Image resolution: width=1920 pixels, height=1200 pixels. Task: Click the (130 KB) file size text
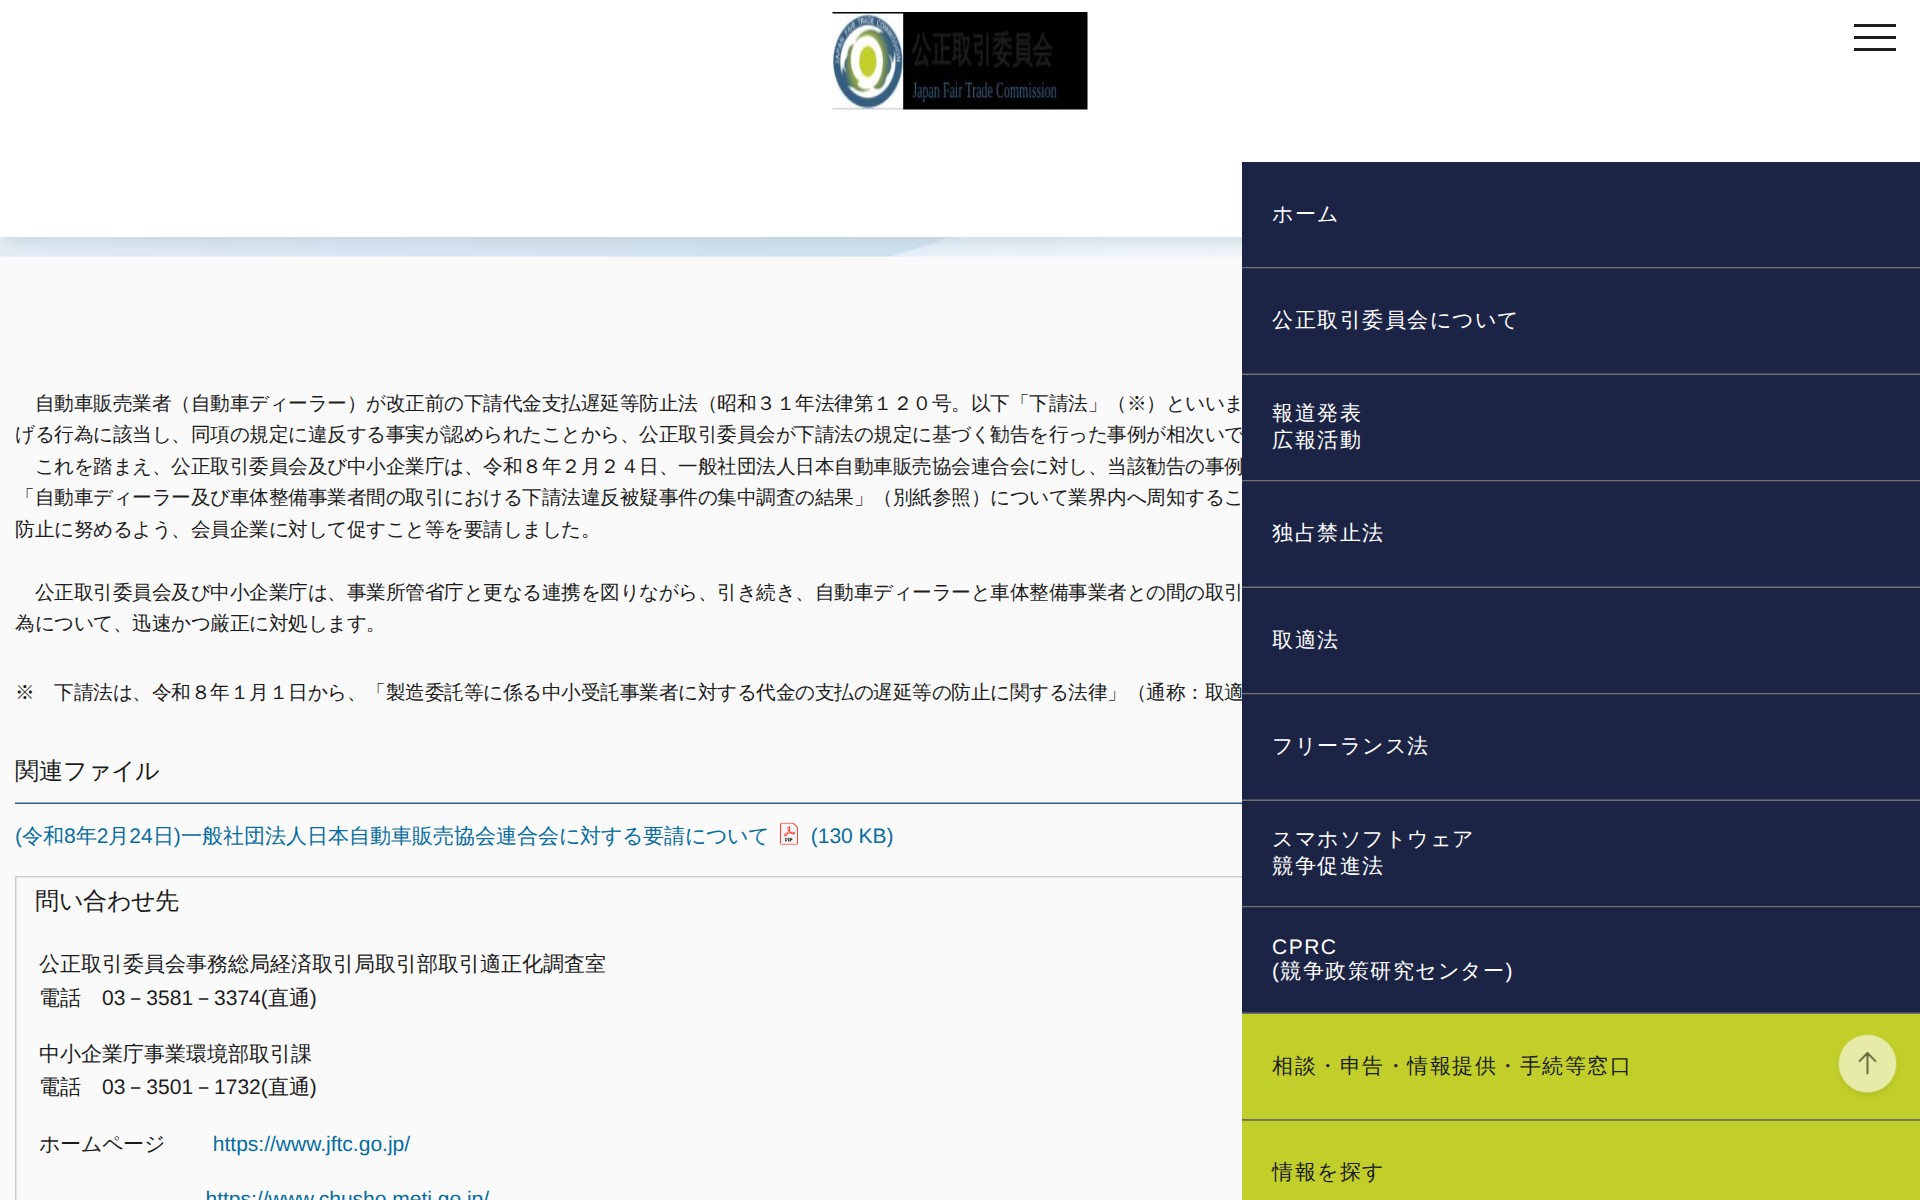(851, 836)
